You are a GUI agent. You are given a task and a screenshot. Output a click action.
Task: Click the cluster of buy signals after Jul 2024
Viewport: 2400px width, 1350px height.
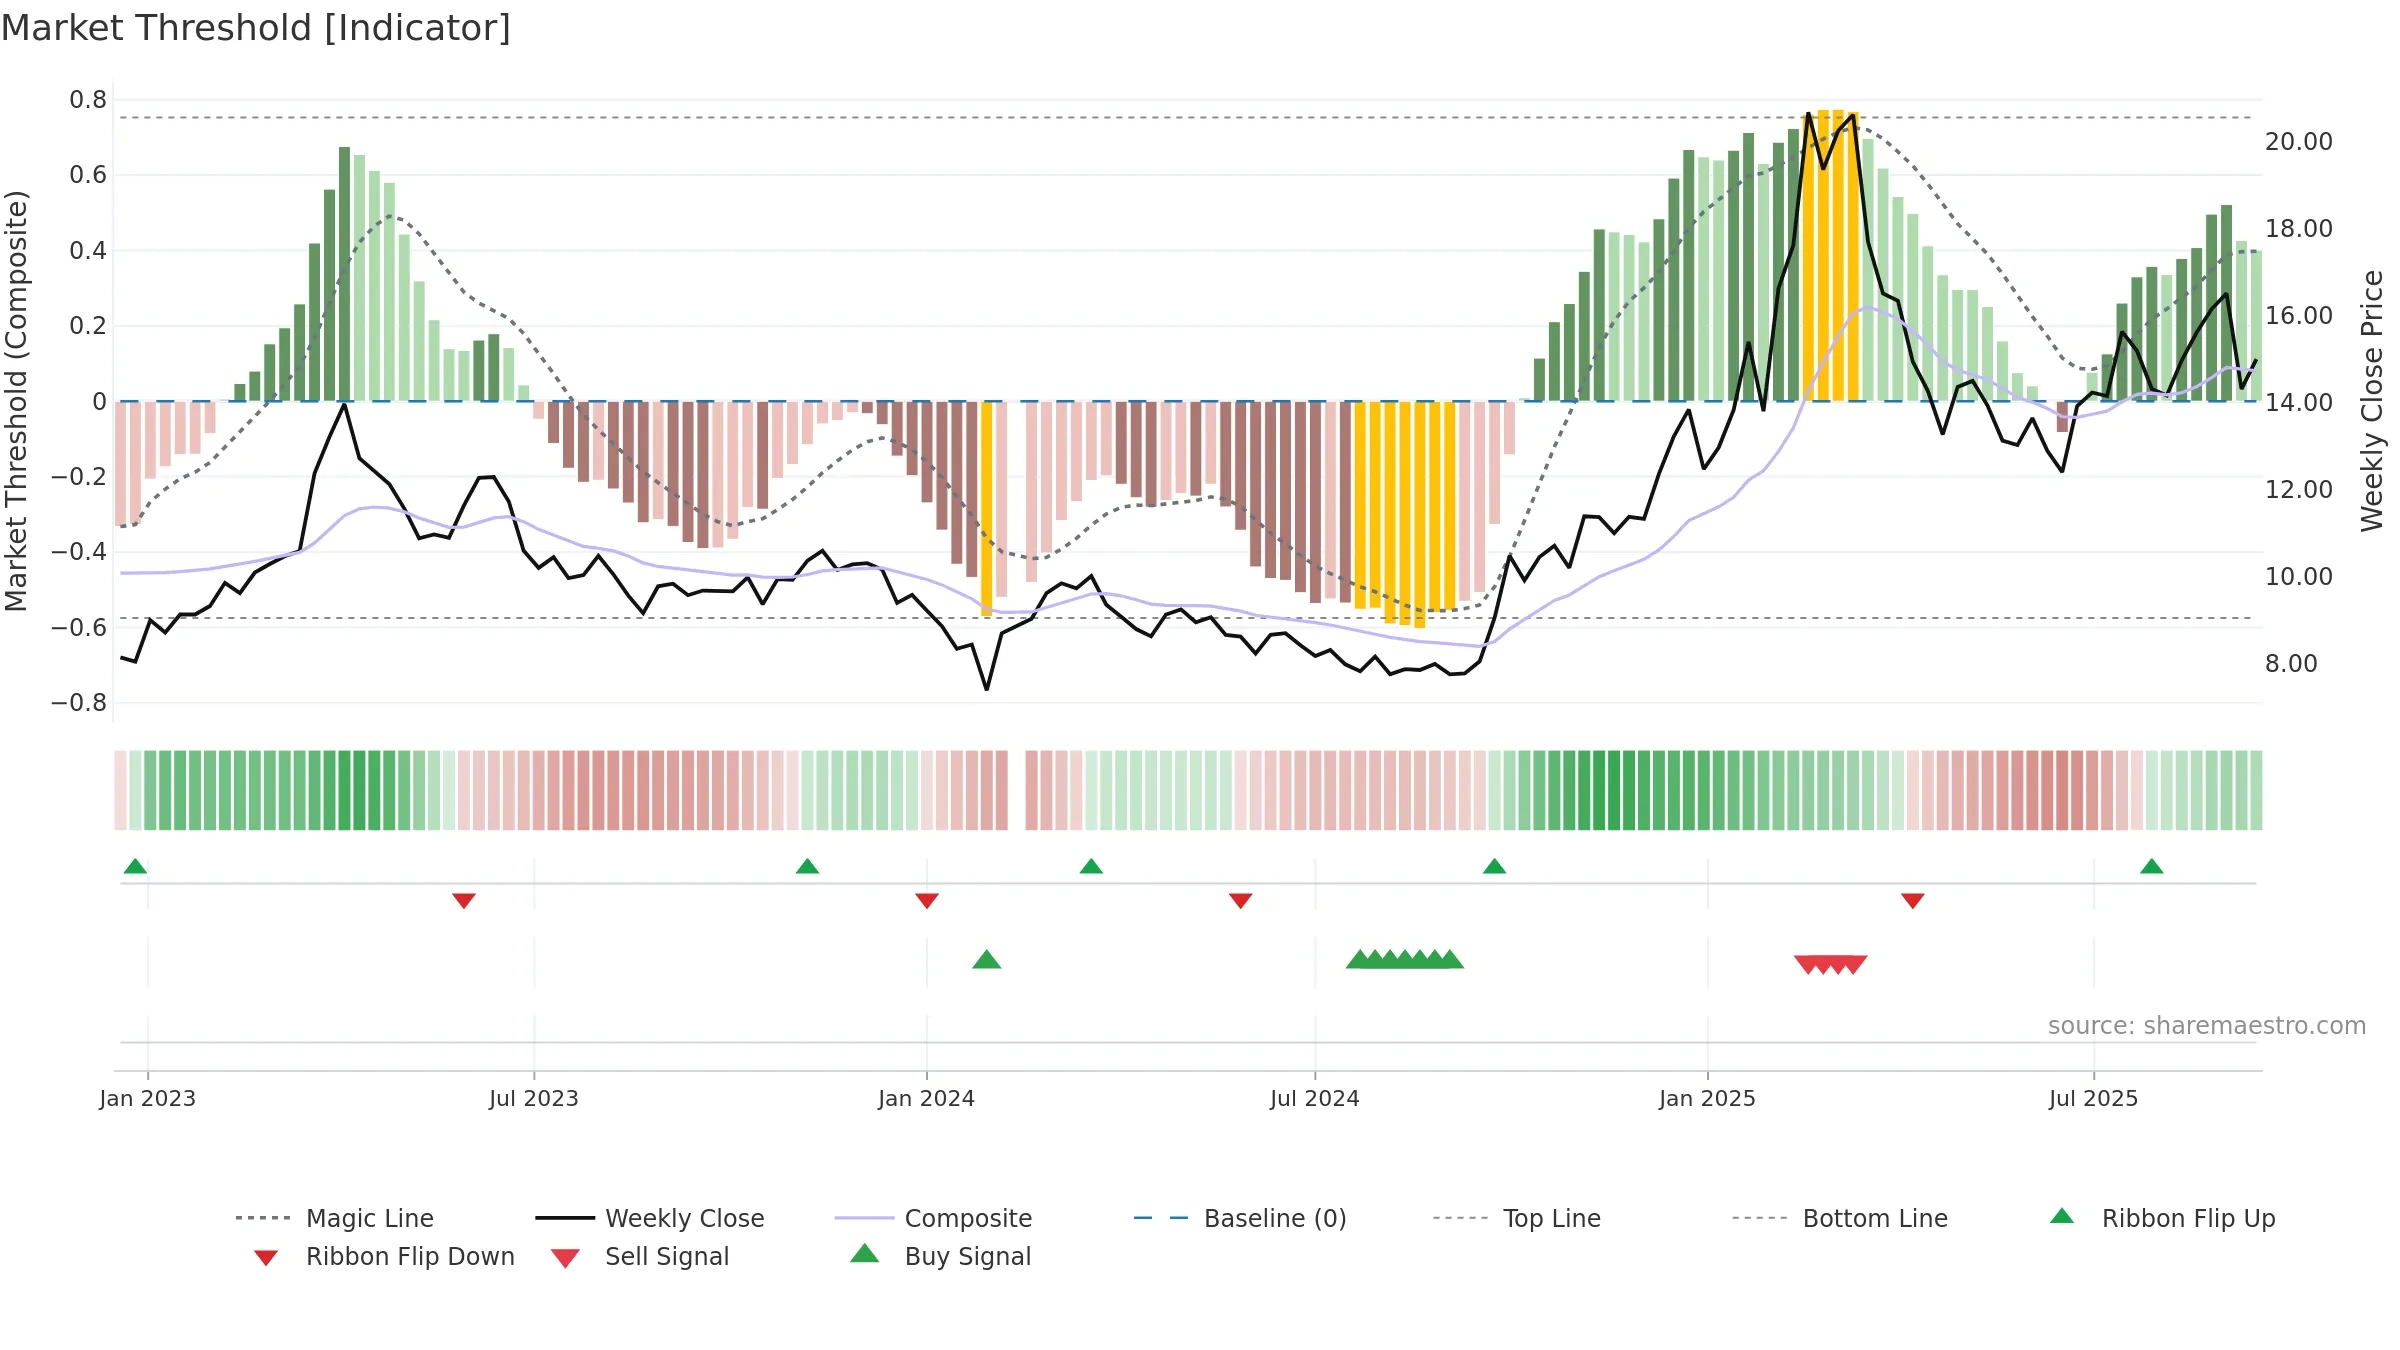pos(1405,959)
